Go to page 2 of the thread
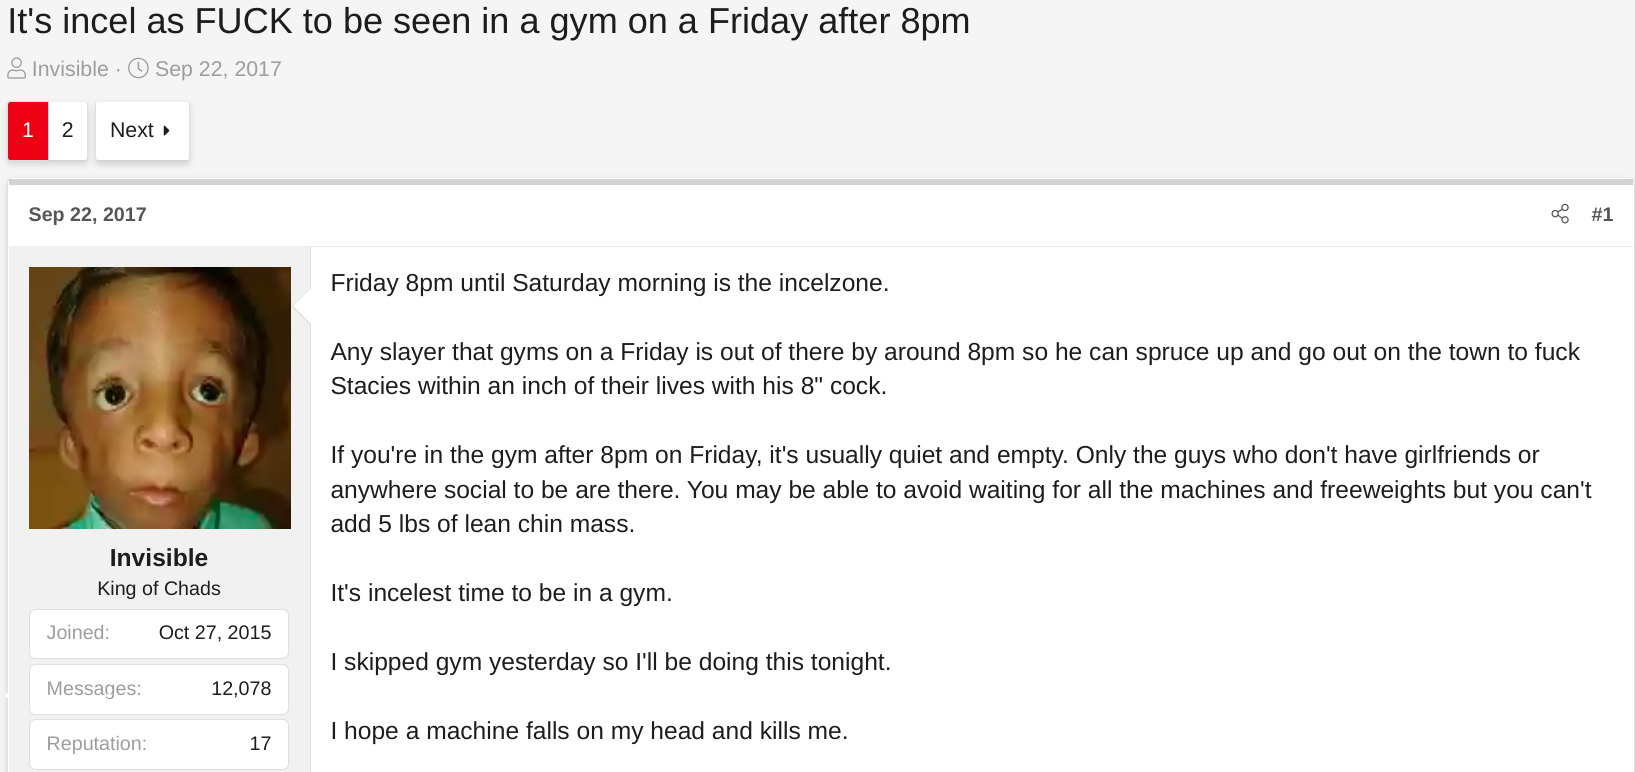 pyautogui.click(x=68, y=131)
